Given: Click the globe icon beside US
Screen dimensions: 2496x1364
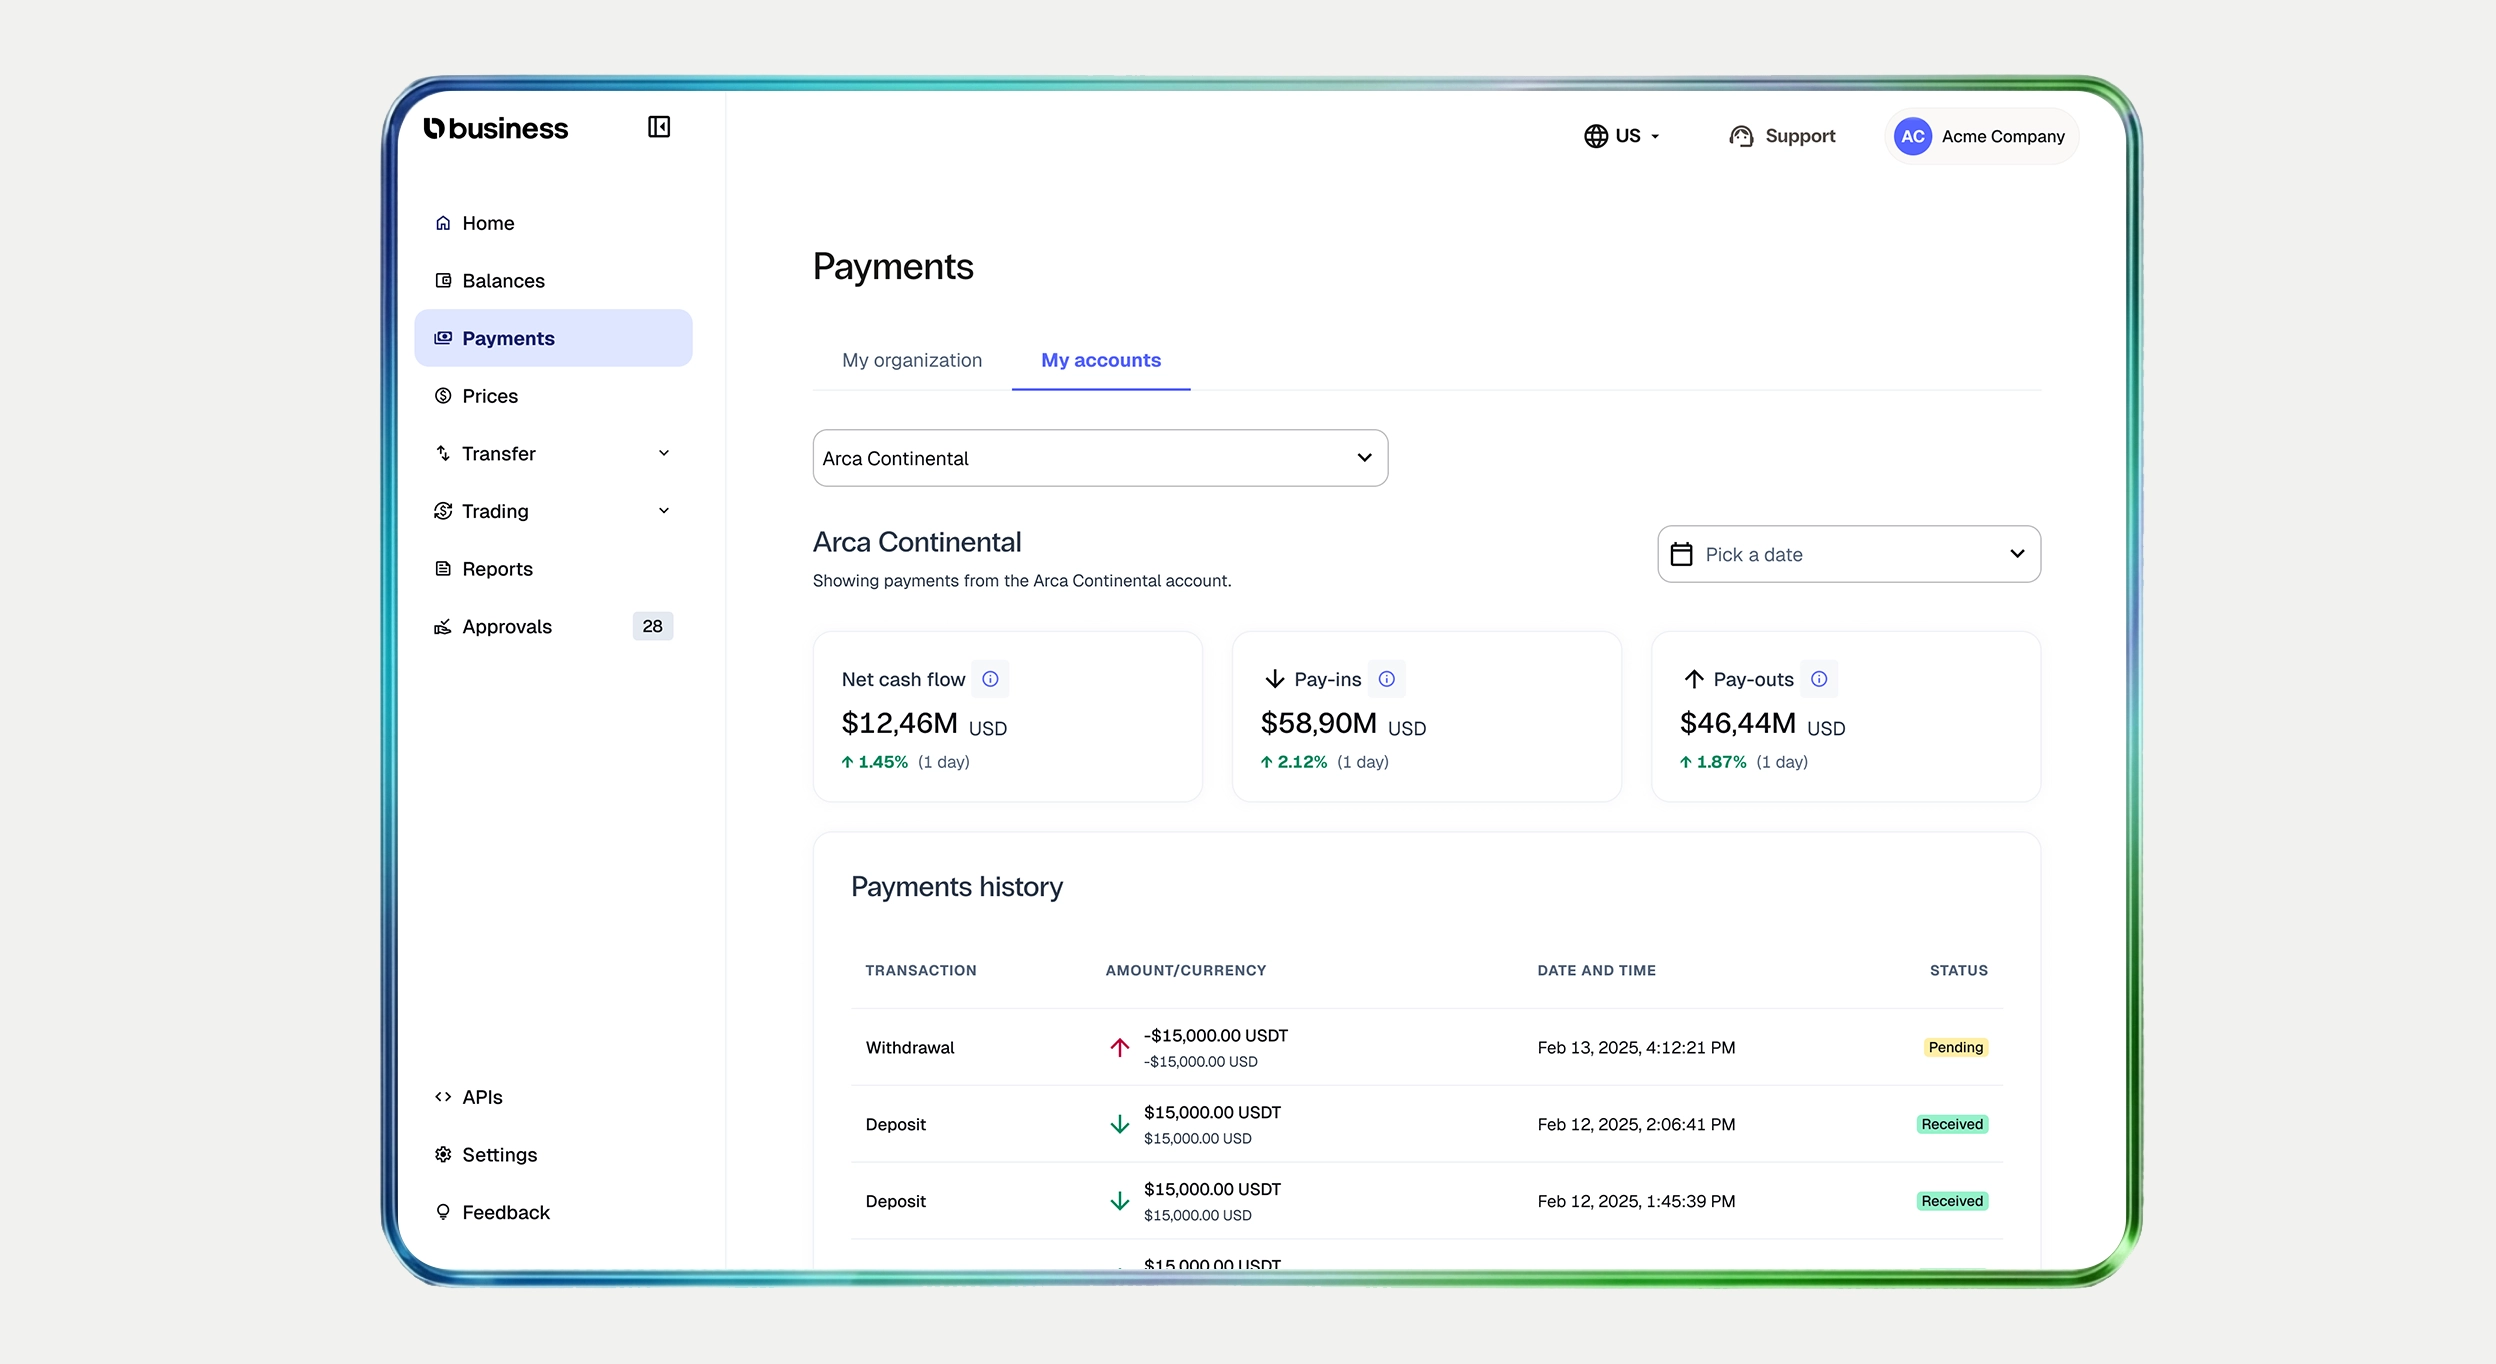Looking at the screenshot, I should click(1596, 136).
